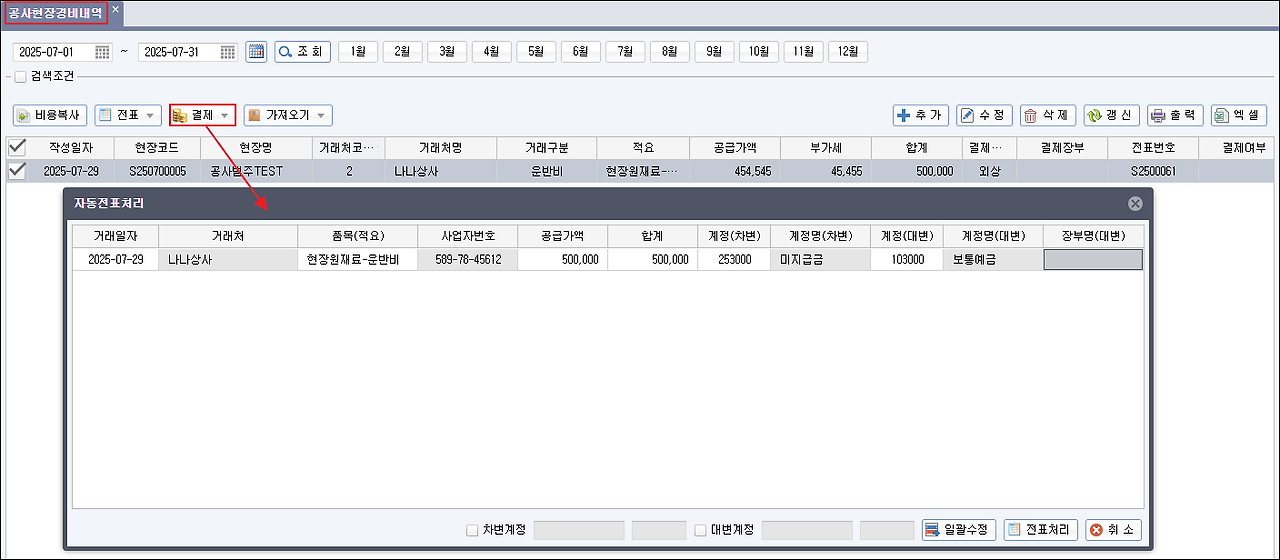
Task: Toggle the checkbox for row S250700005
Action: (16, 171)
